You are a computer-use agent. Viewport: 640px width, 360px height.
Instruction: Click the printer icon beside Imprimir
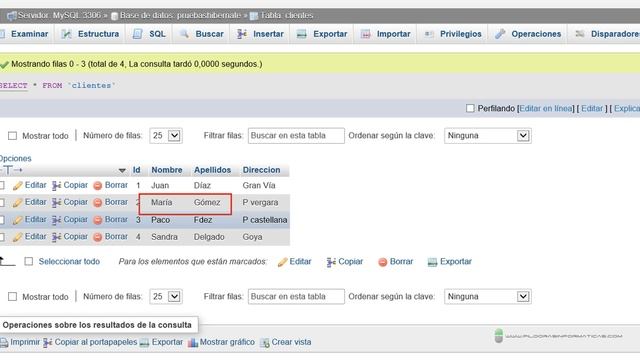[4, 342]
